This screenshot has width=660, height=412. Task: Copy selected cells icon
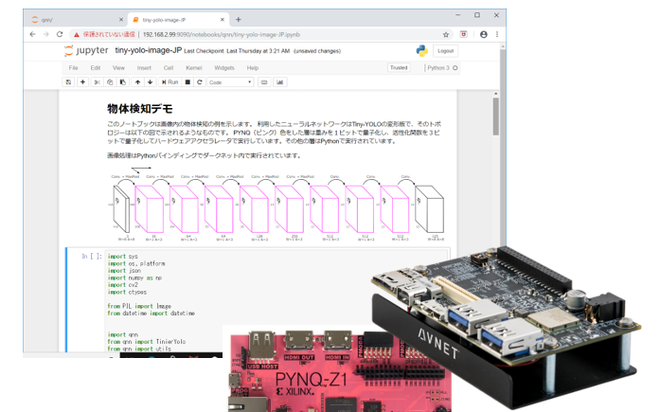pos(110,82)
